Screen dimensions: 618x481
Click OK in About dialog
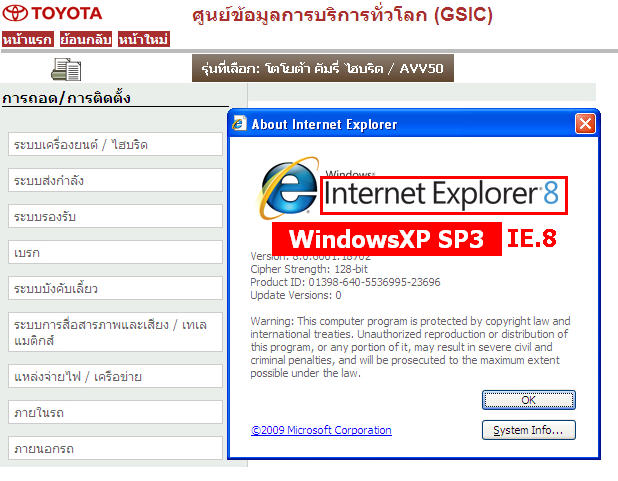coord(529,400)
